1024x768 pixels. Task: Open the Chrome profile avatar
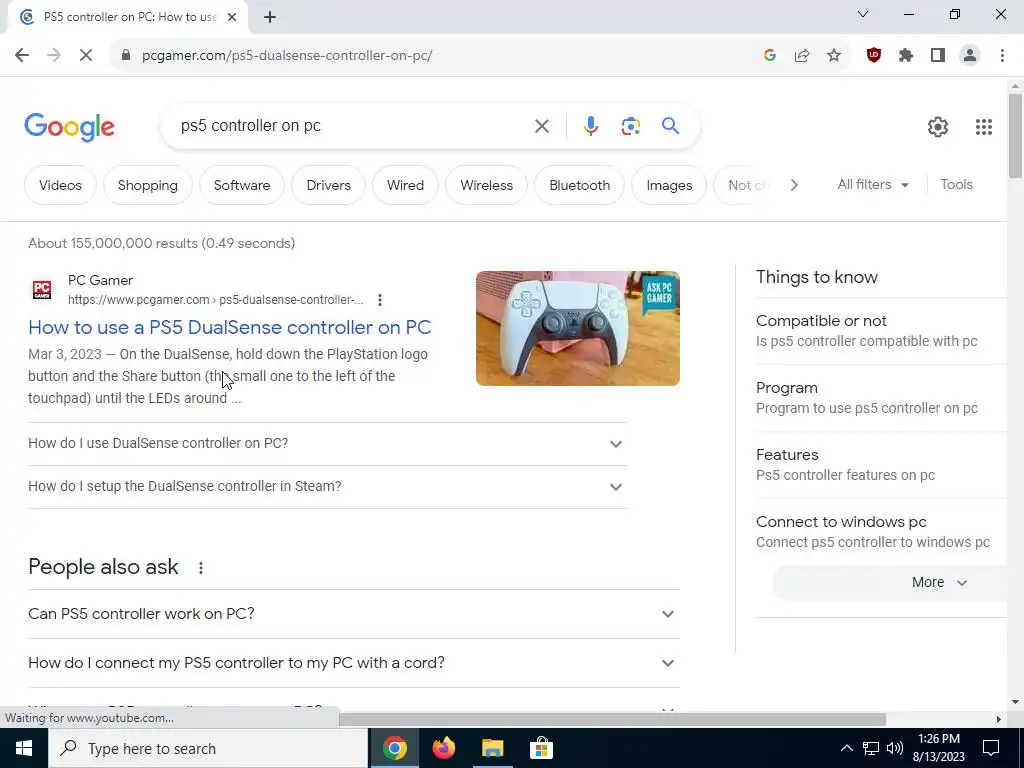970,56
